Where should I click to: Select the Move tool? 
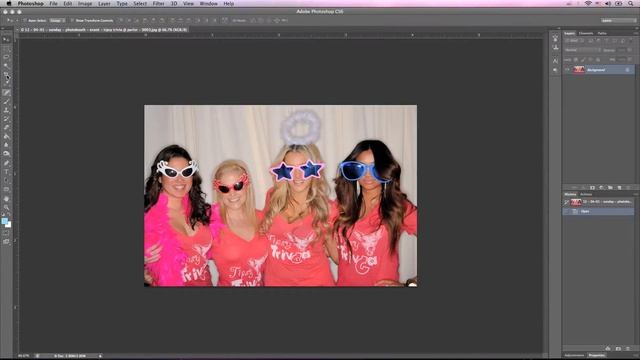[x=6, y=40]
